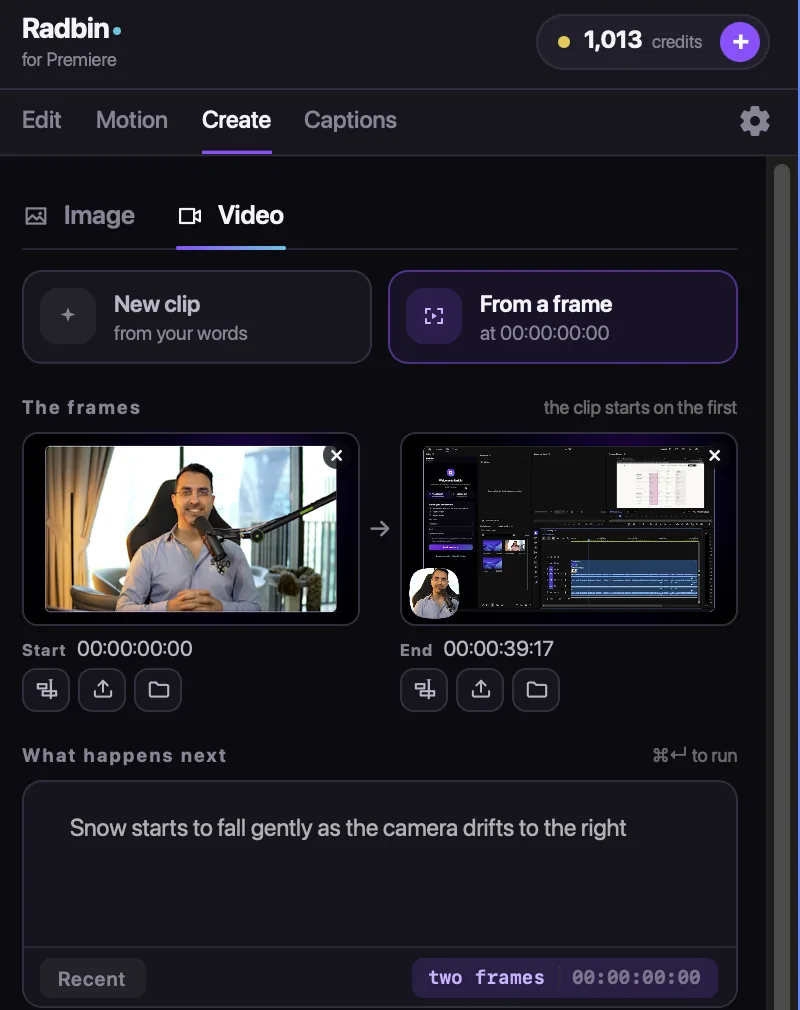800x1010 pixels.
Task: Open settings via the gear icon
Action: (754, 120)
